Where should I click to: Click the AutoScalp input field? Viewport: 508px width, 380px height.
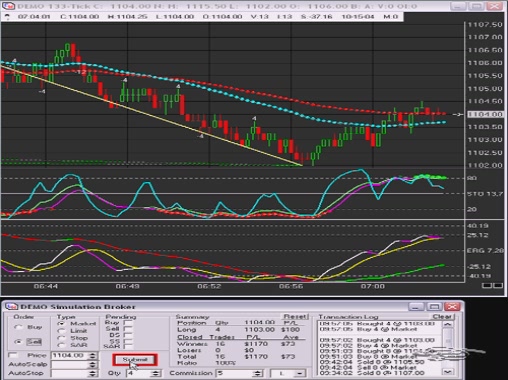[x=70, y=364]
